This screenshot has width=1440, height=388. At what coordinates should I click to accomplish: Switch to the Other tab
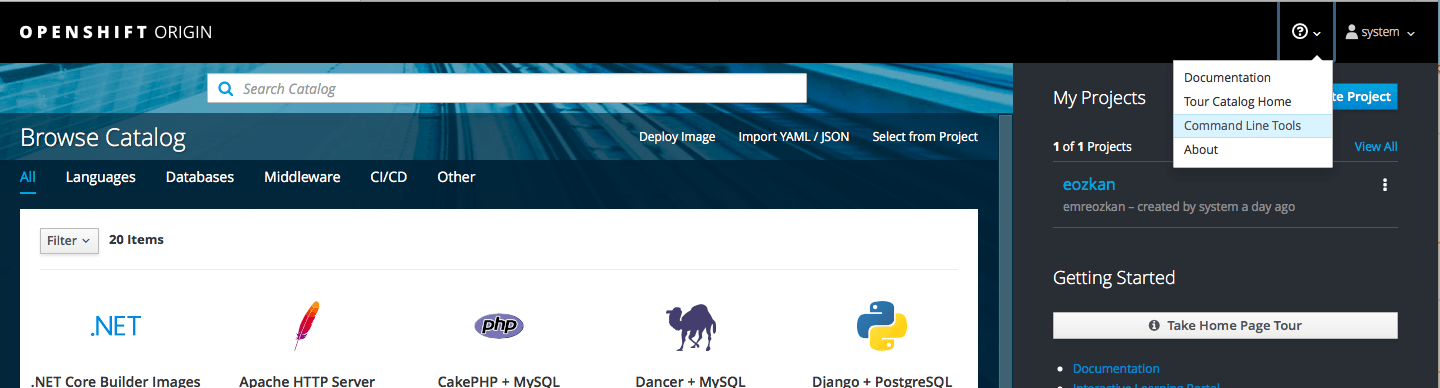(456, 177)
